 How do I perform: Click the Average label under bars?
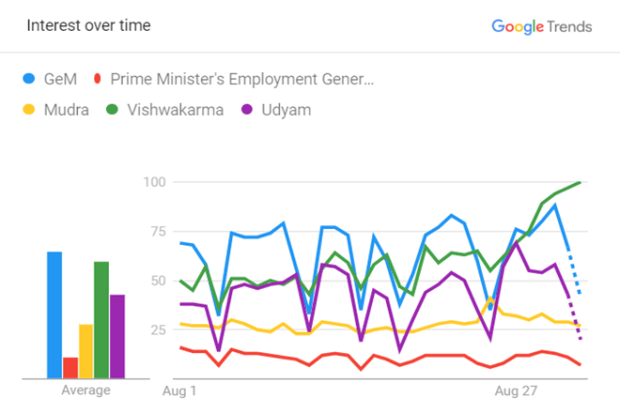click(86, 391)
